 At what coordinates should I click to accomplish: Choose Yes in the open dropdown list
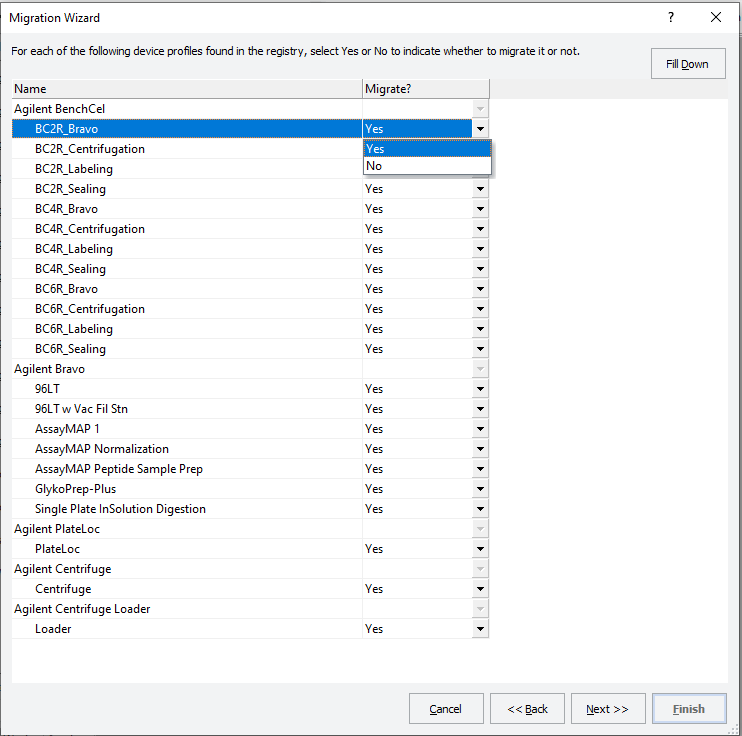coord(427,149)
